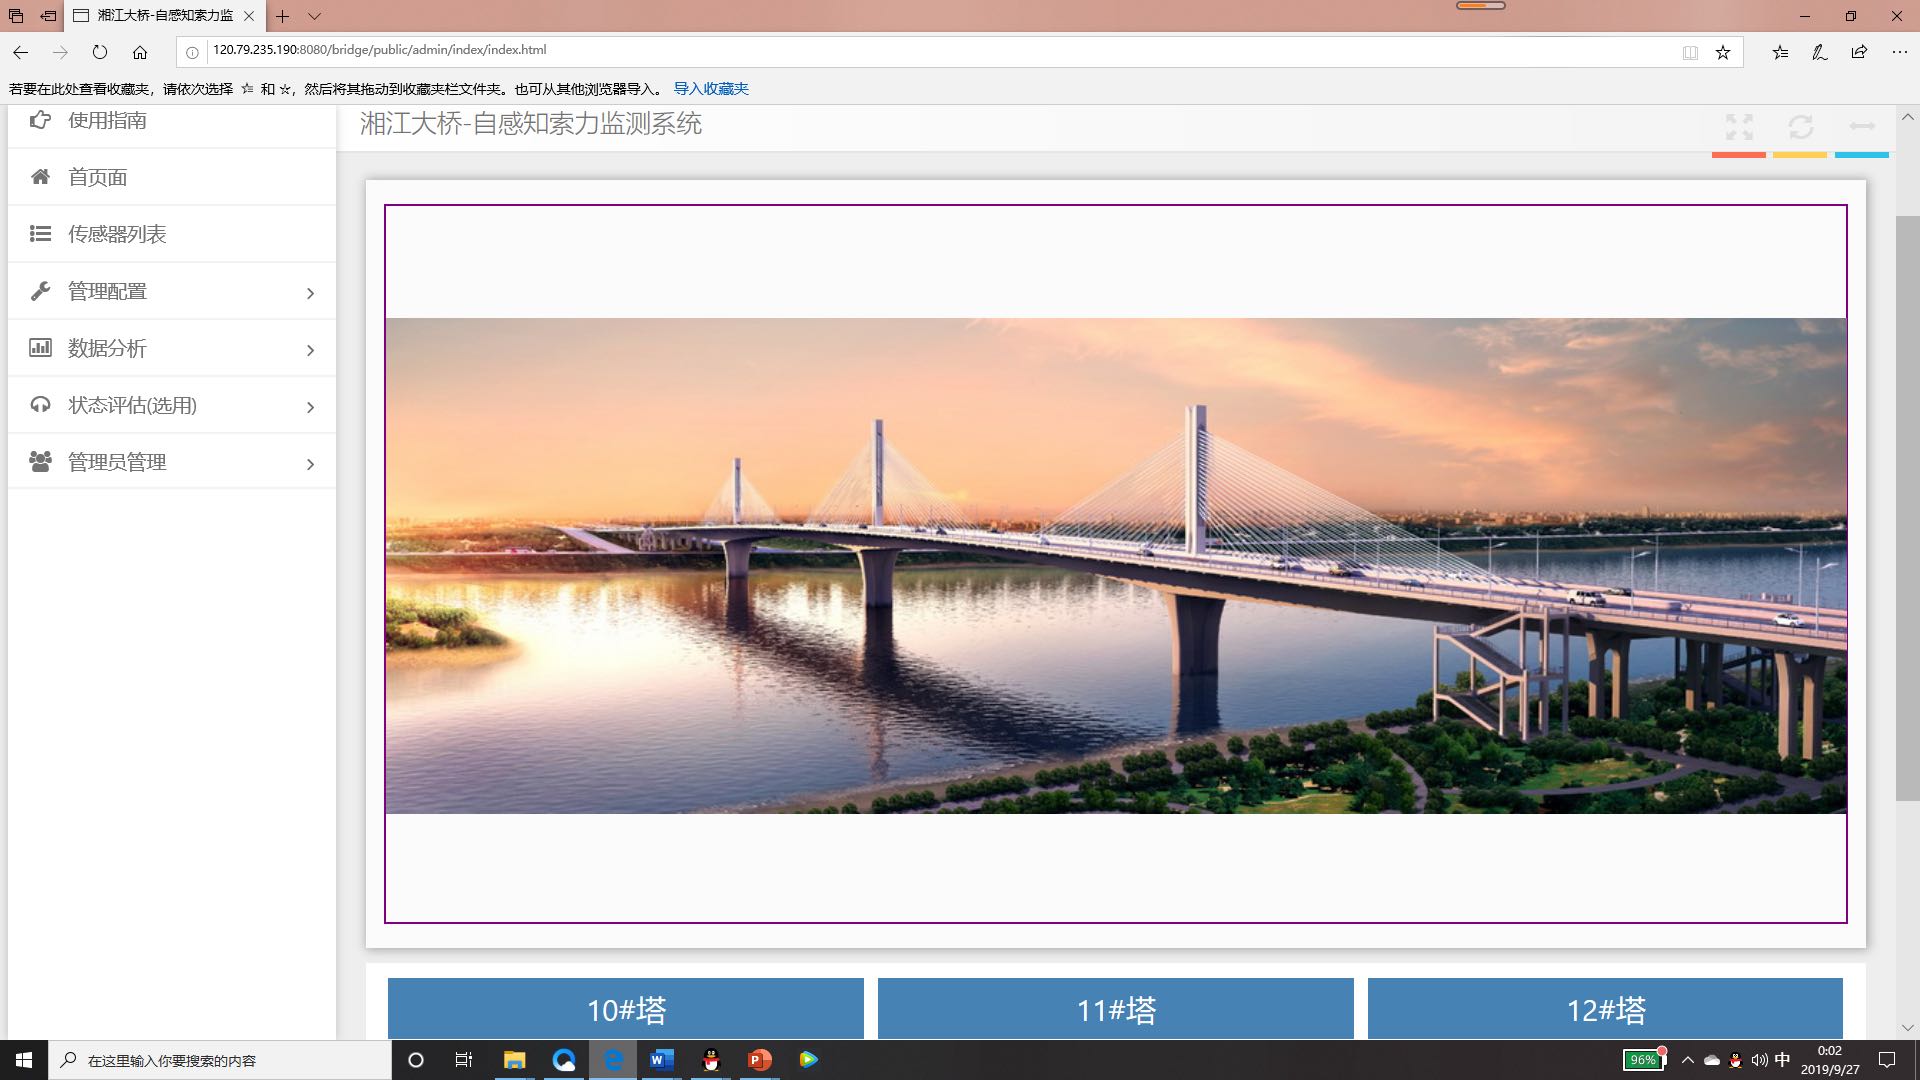Click the hand-pointer icon beside 使用指南

tap(40, 120)
